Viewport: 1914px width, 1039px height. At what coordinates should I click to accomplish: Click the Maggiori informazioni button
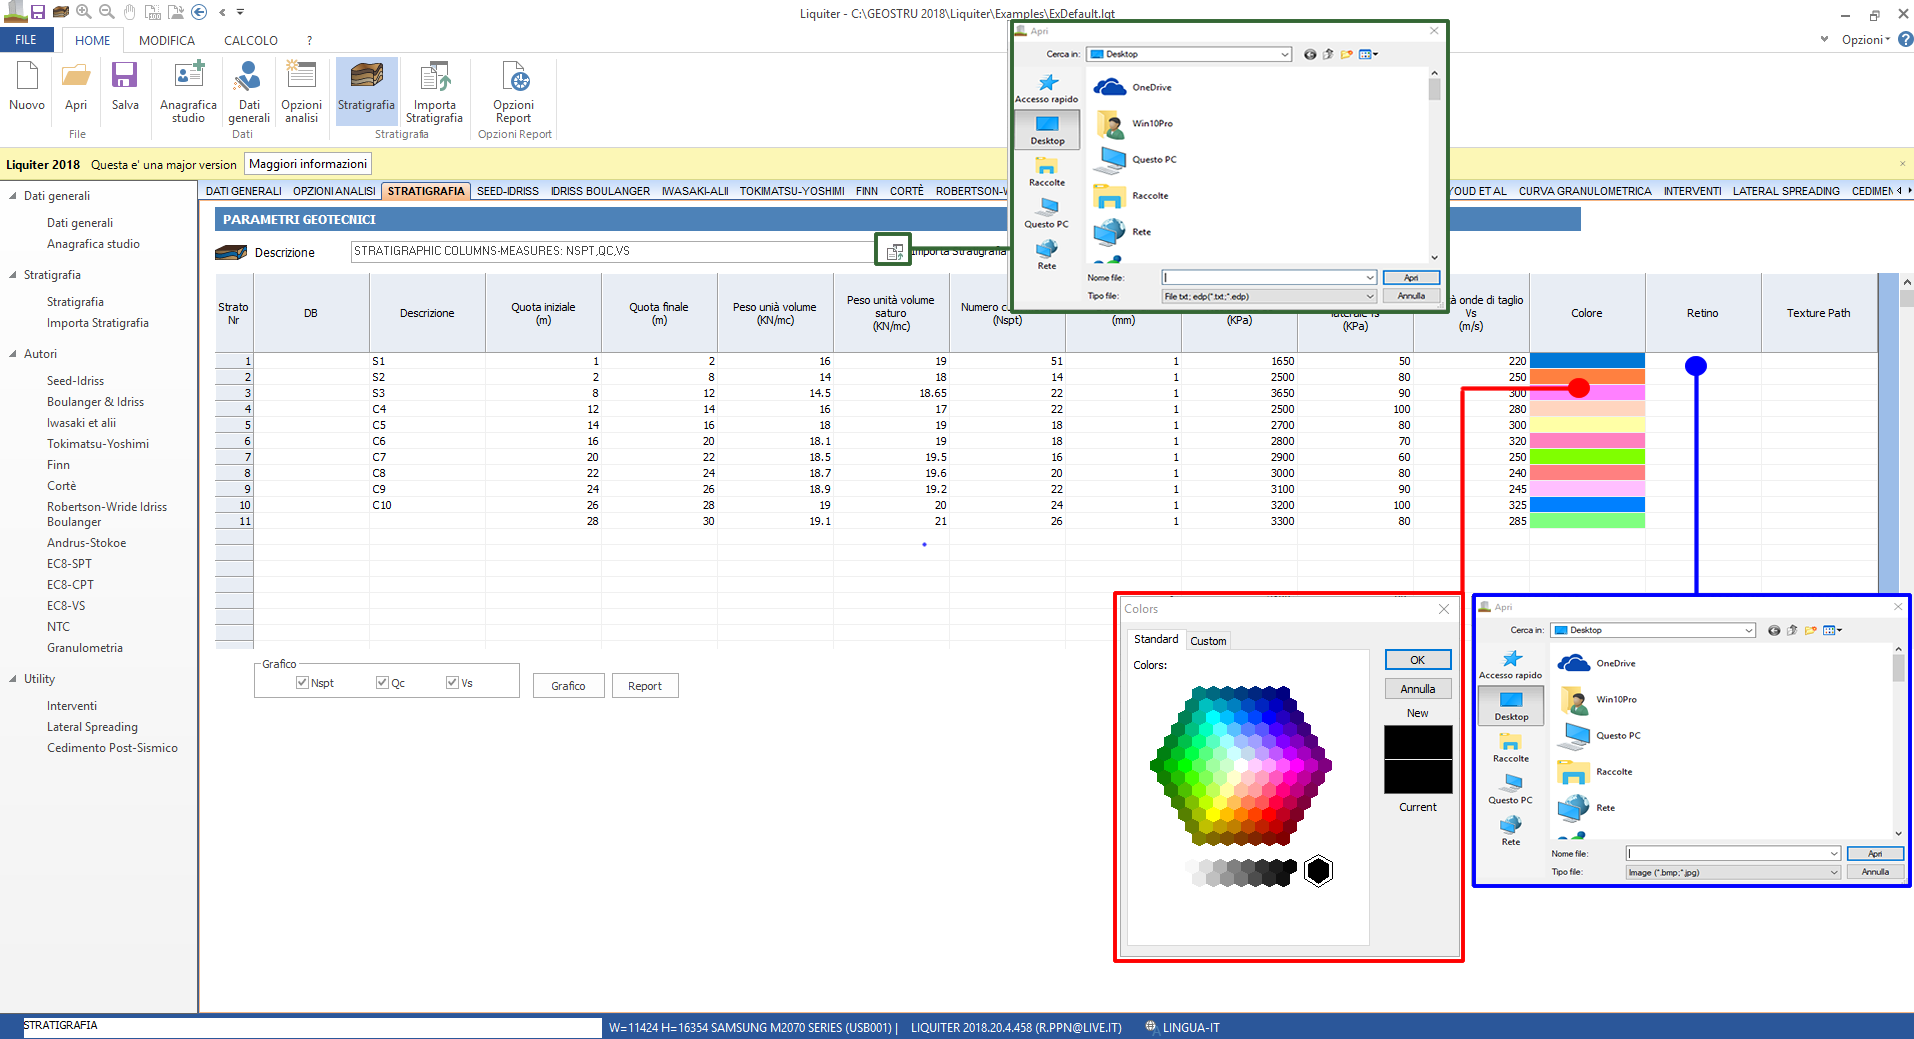[308, 164]
